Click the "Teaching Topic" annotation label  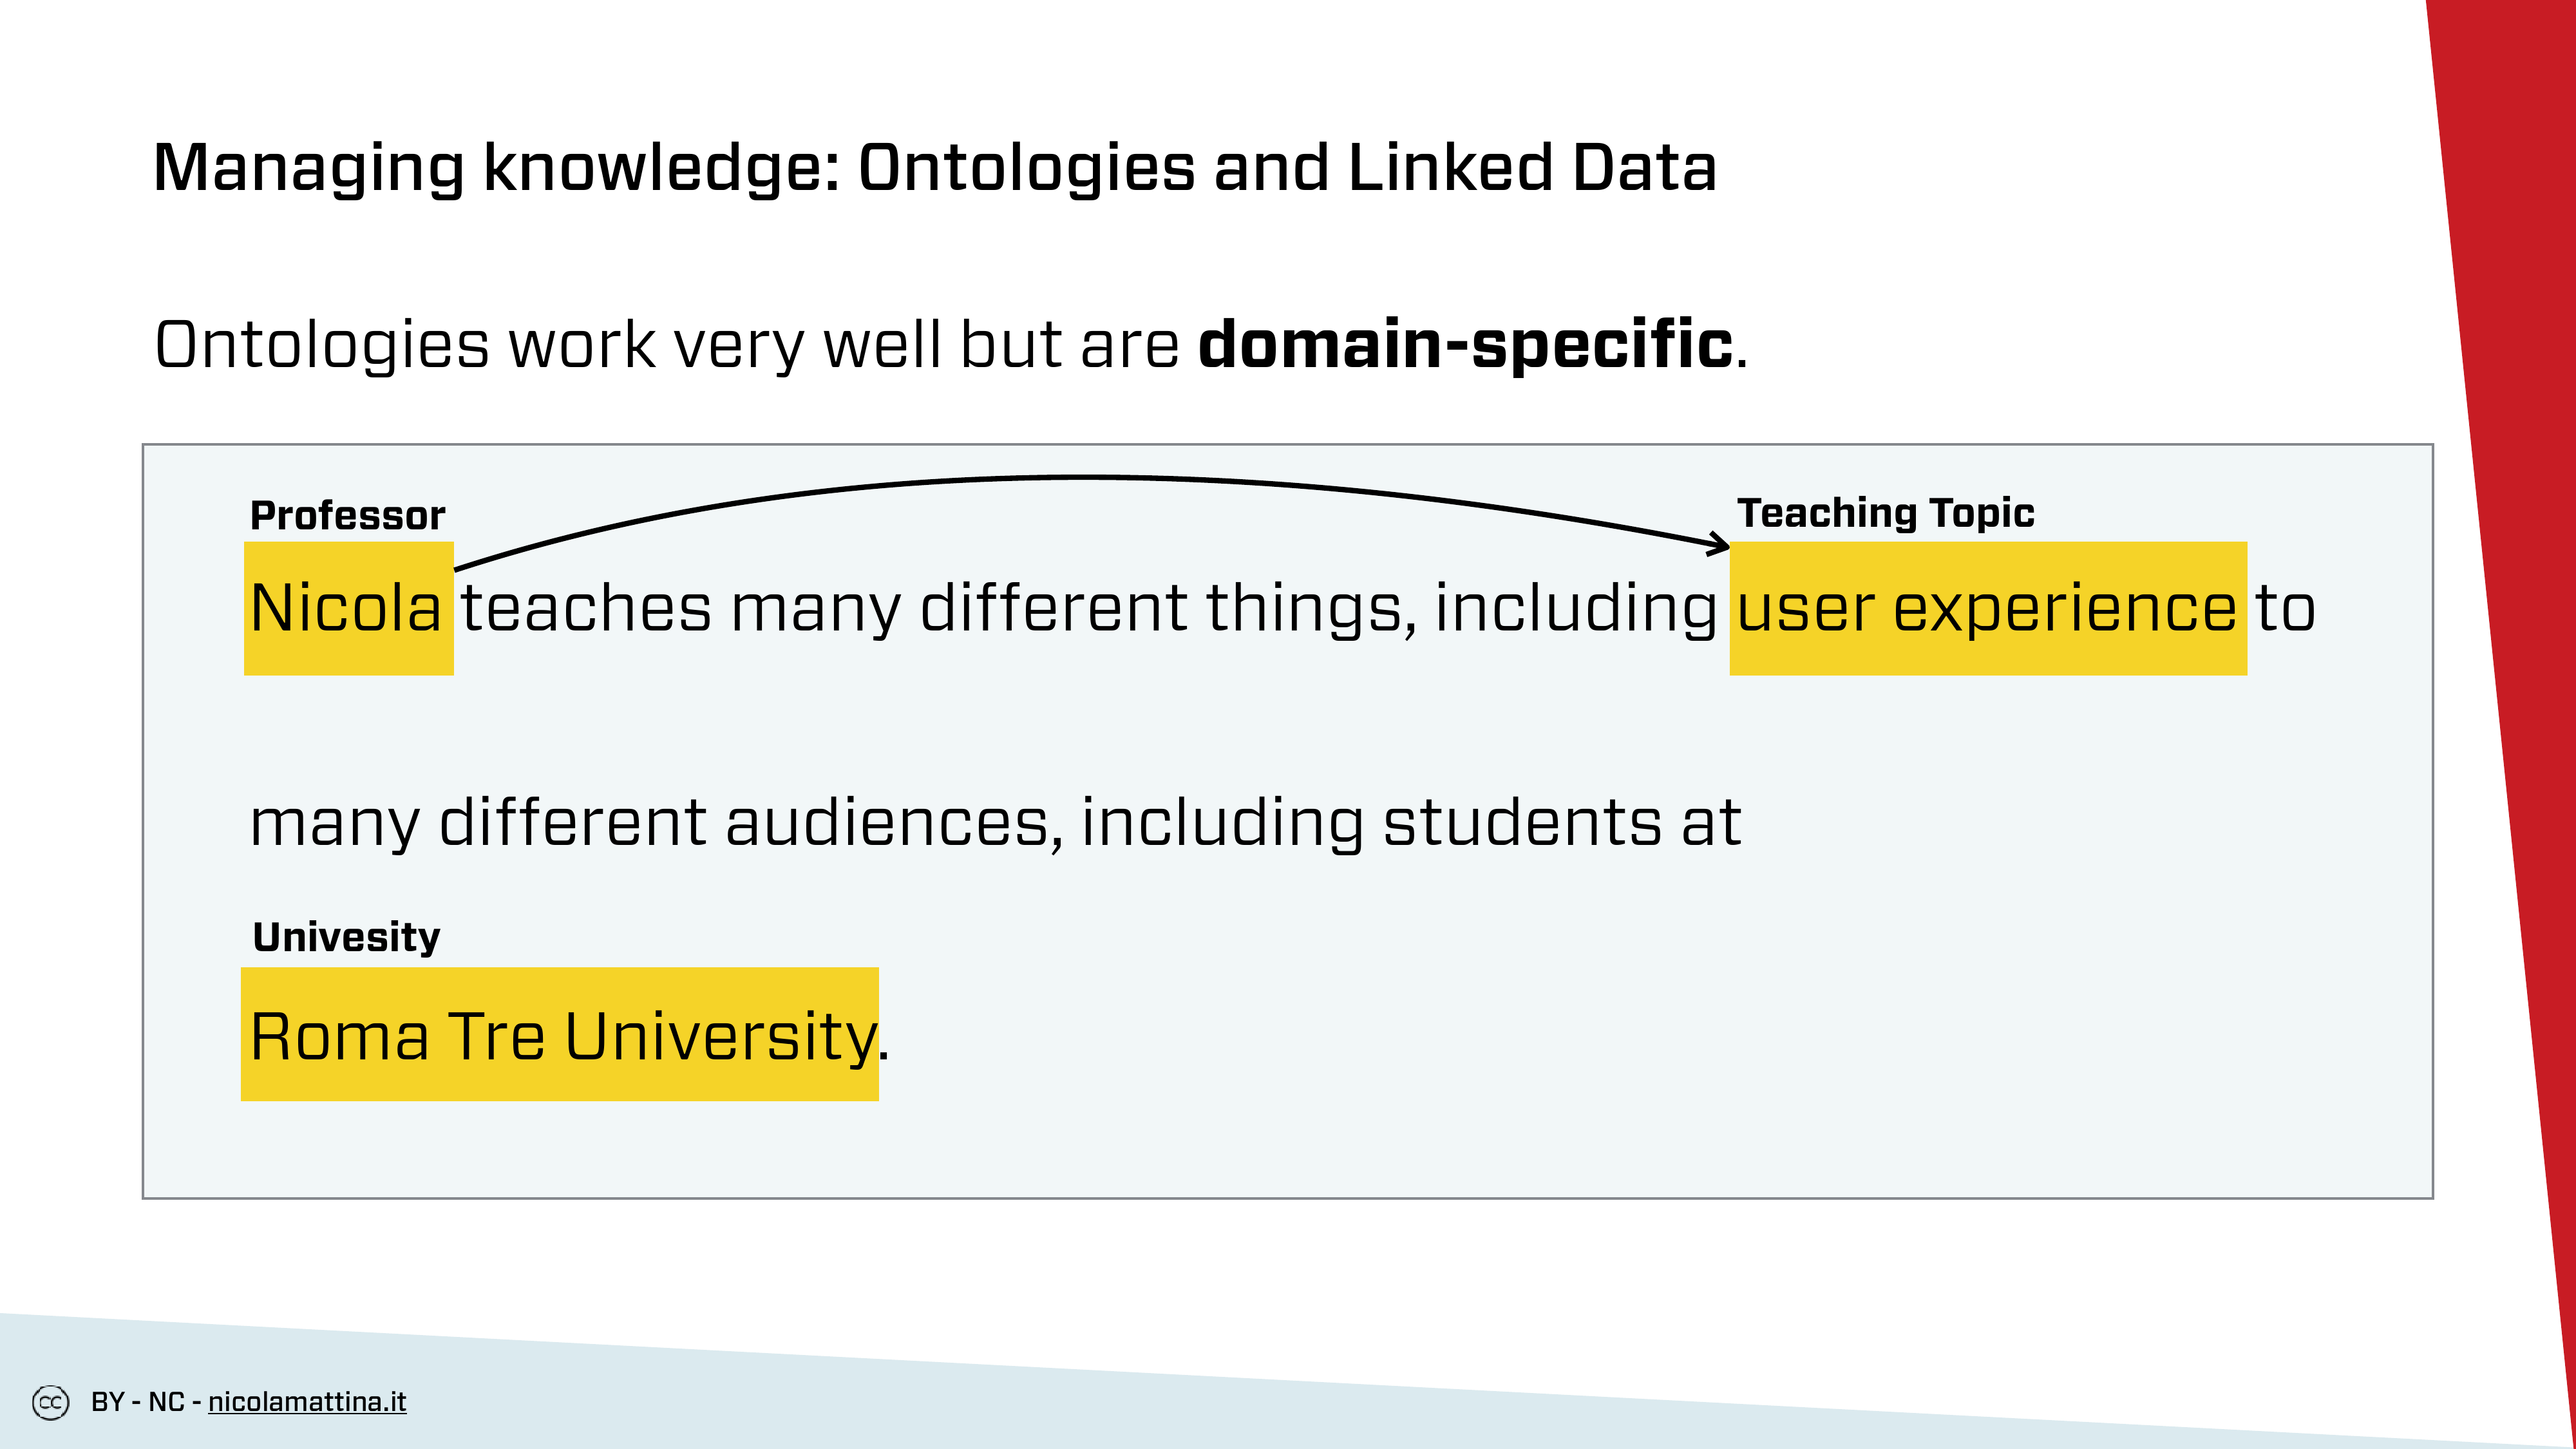click(1885, 513)
